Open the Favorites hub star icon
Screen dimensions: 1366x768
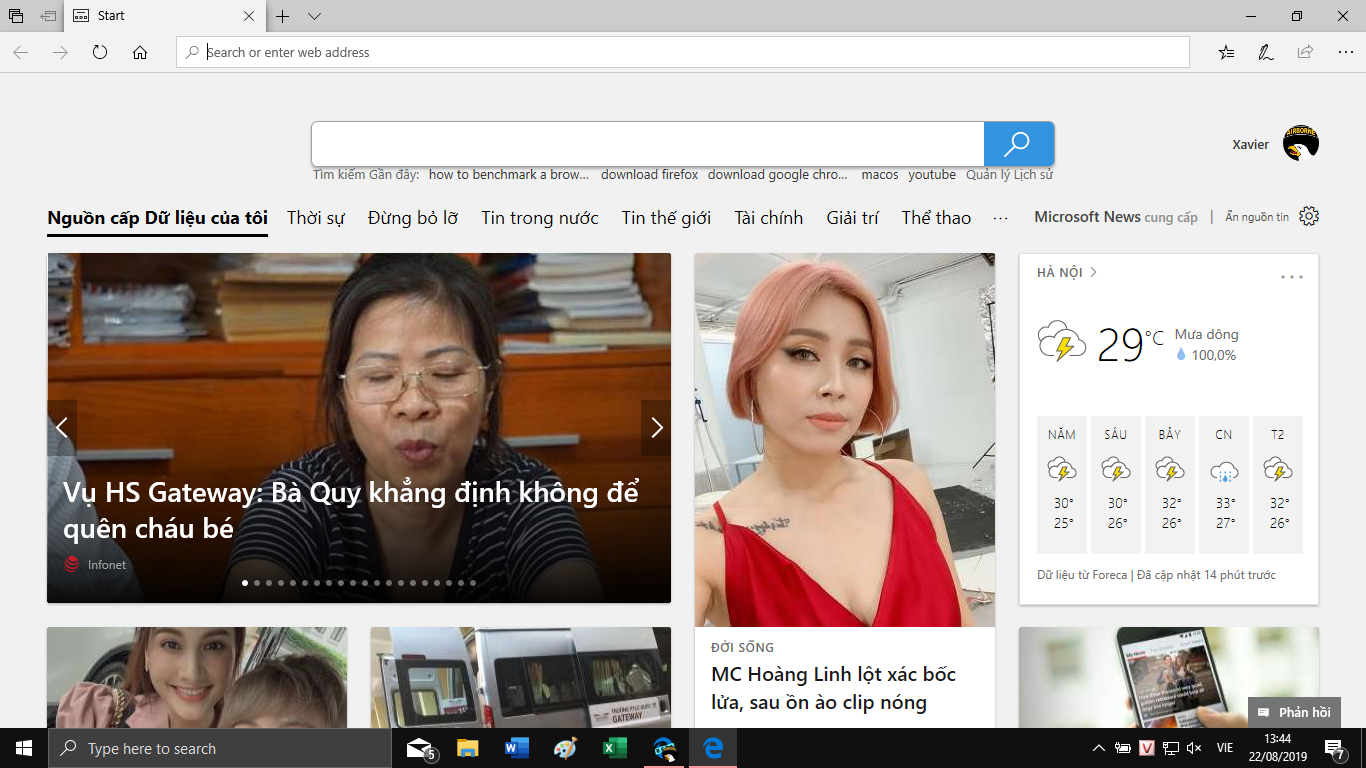(x=1226, y=52)
